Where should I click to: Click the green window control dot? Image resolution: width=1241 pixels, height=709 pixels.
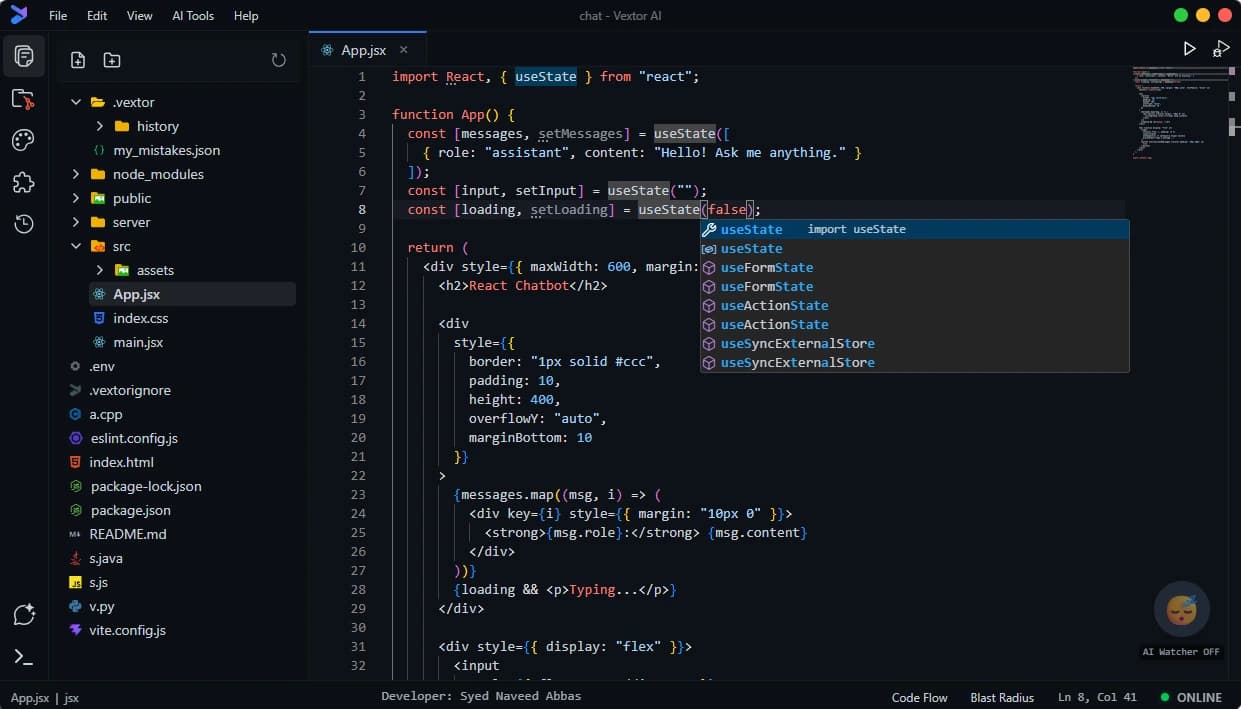[x=1181, y=15]
